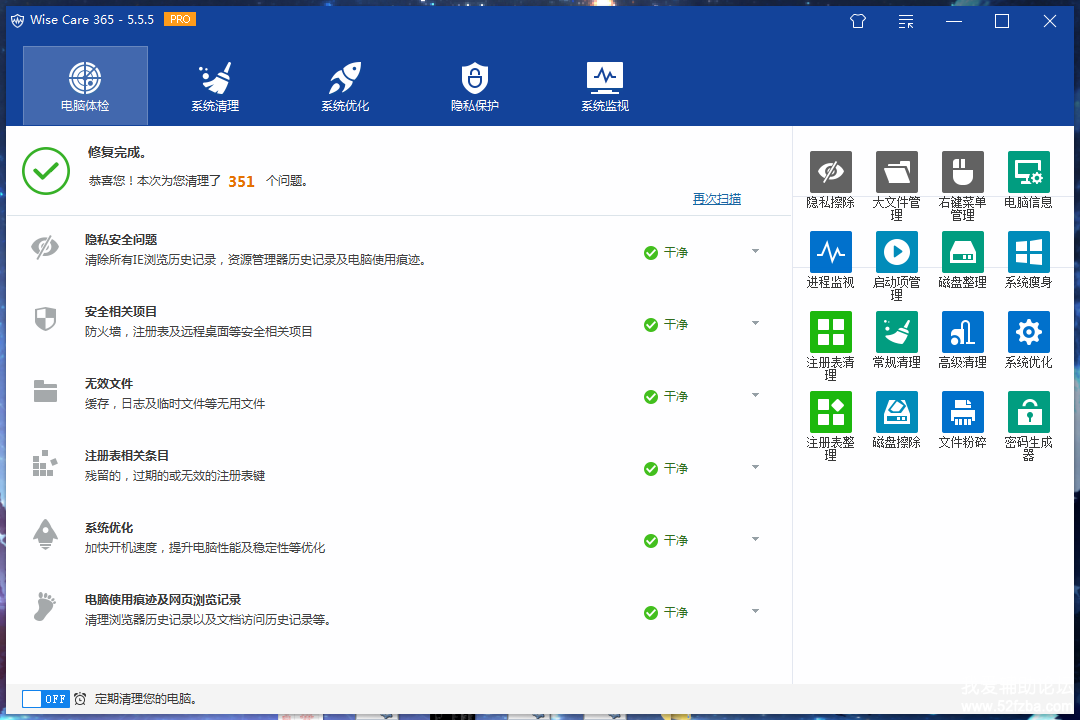Click the 隐私安全问题 title text
The width and height of the screenshot is (1080, 720).
pyautogui.click(x=121, y=240)
